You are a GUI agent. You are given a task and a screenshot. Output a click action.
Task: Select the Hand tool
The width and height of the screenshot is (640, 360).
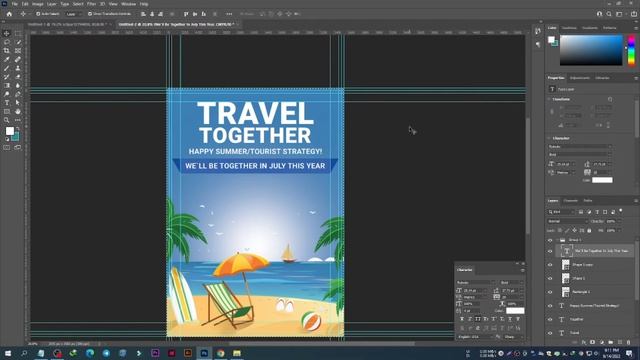click(18, 111)
